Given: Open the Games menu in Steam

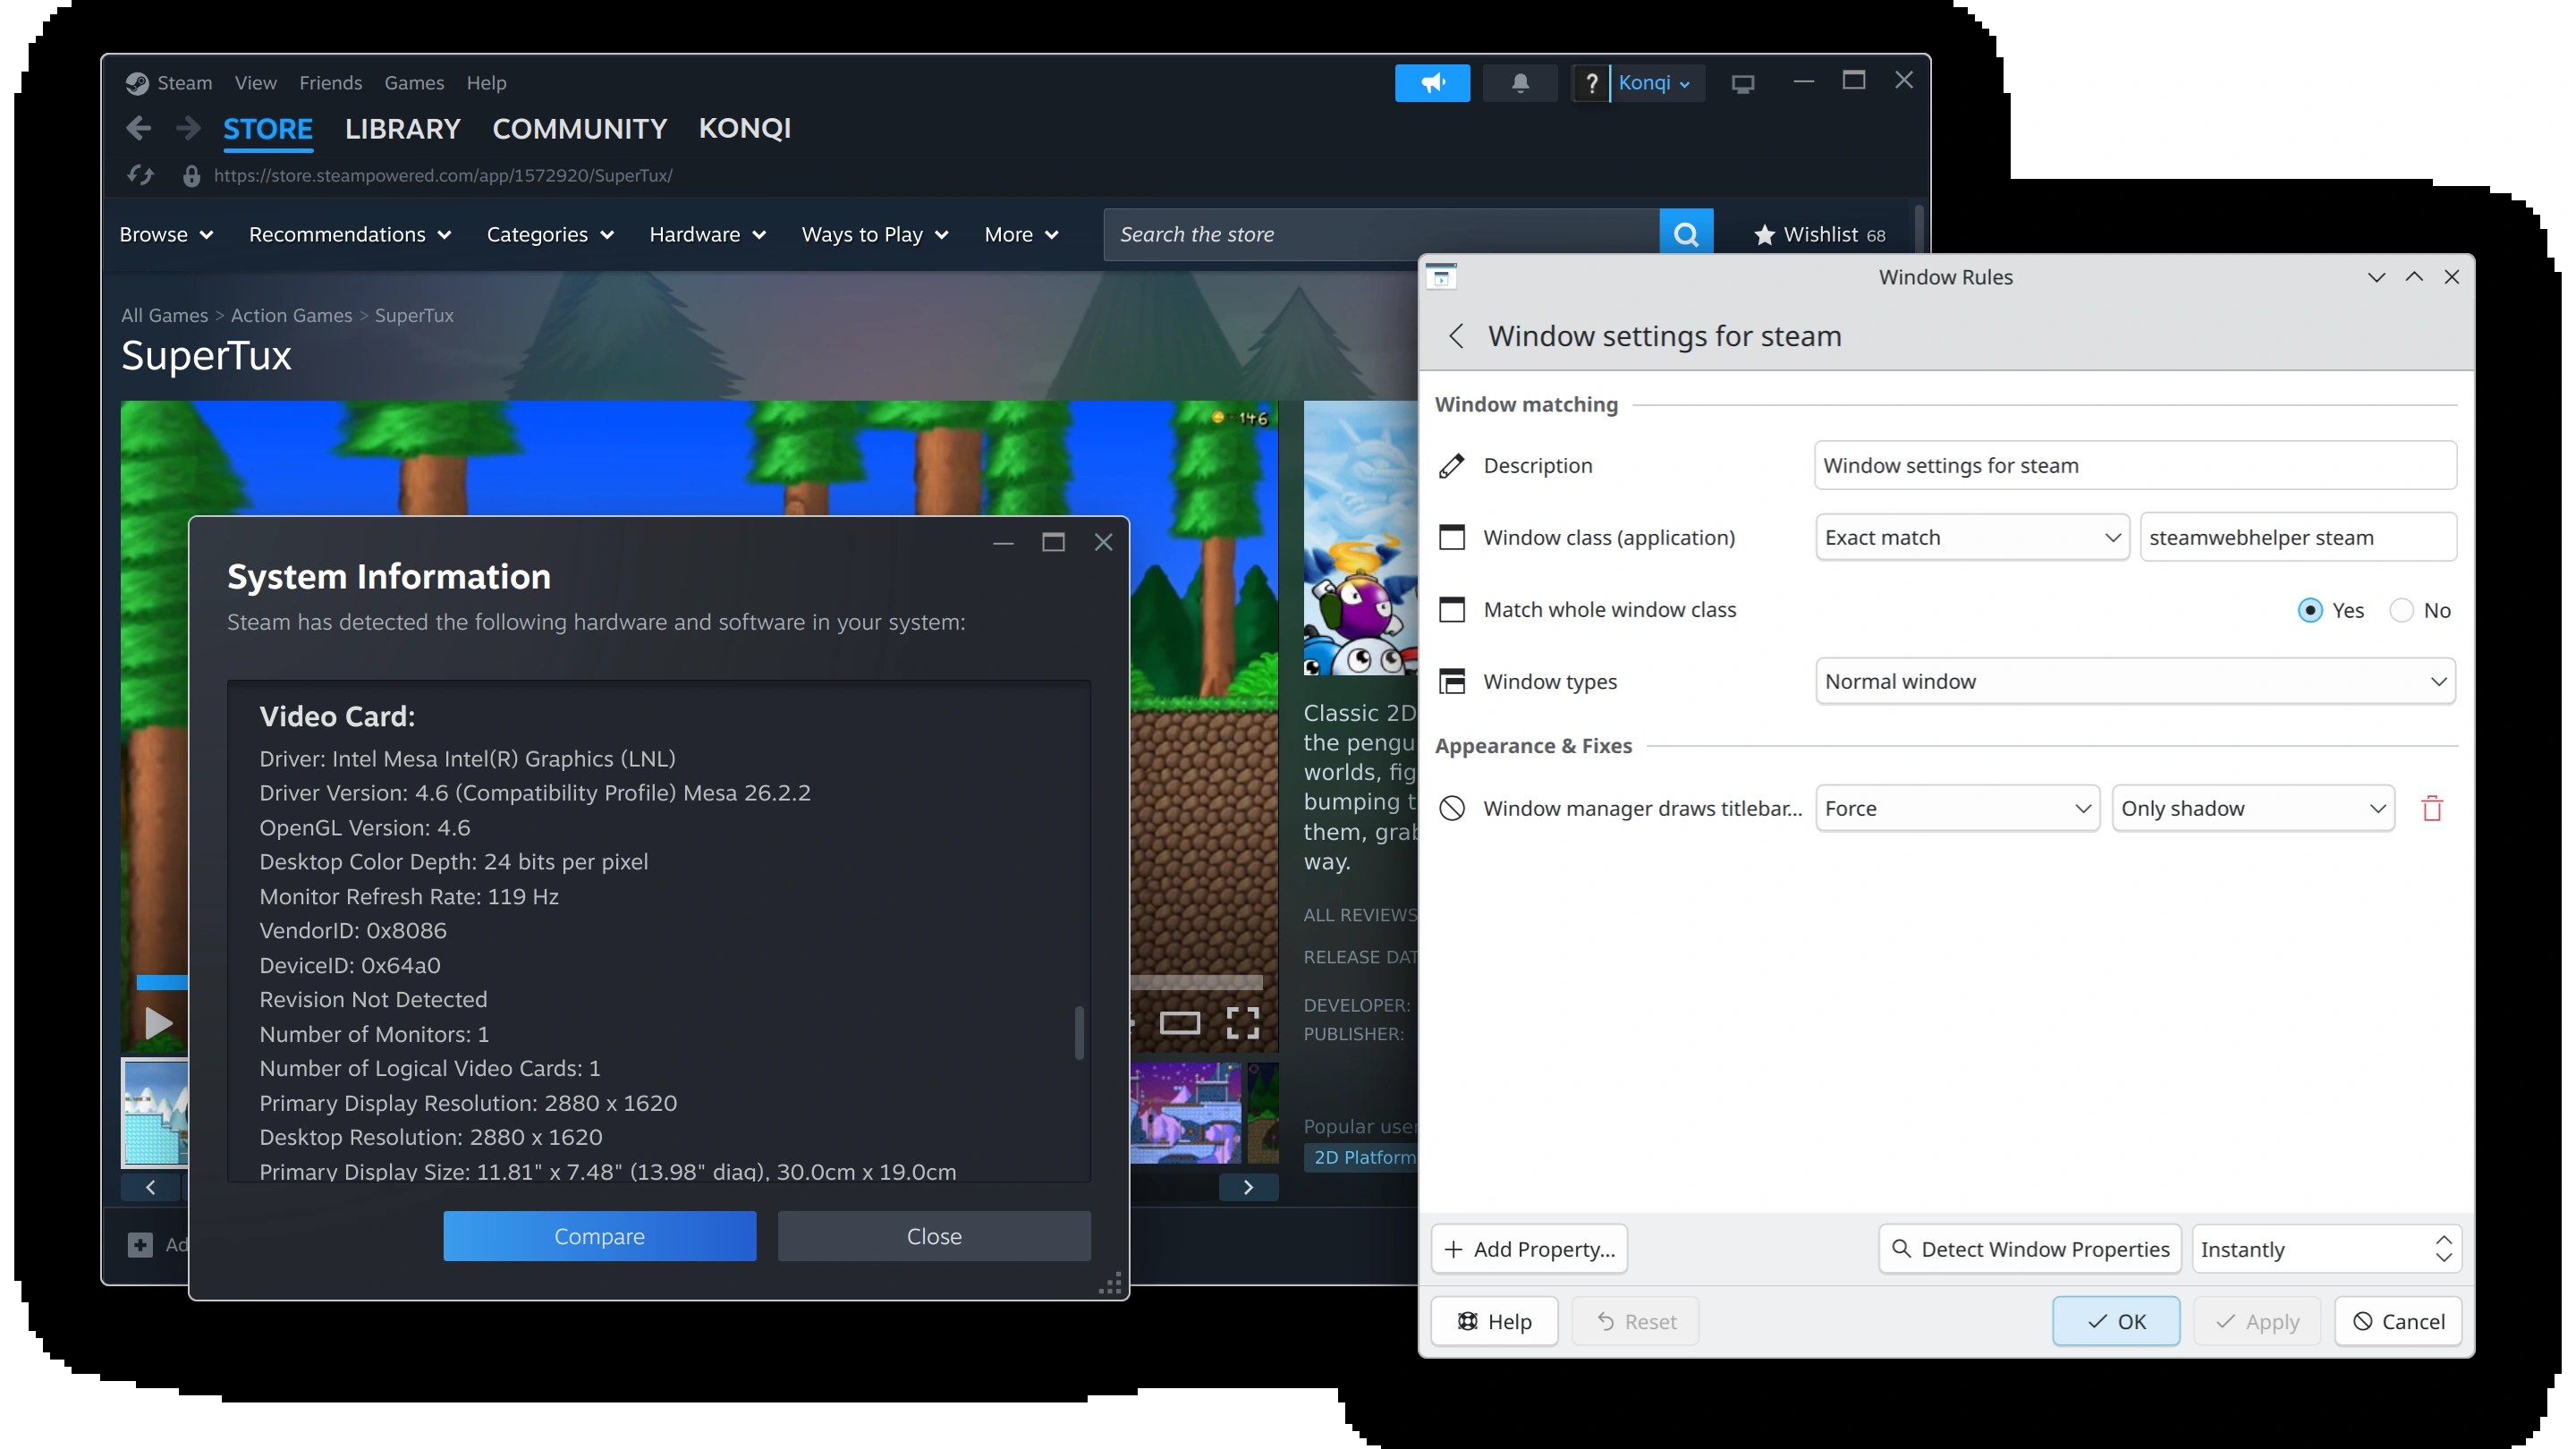Looking at the screenshot, I should click(414, 83).
